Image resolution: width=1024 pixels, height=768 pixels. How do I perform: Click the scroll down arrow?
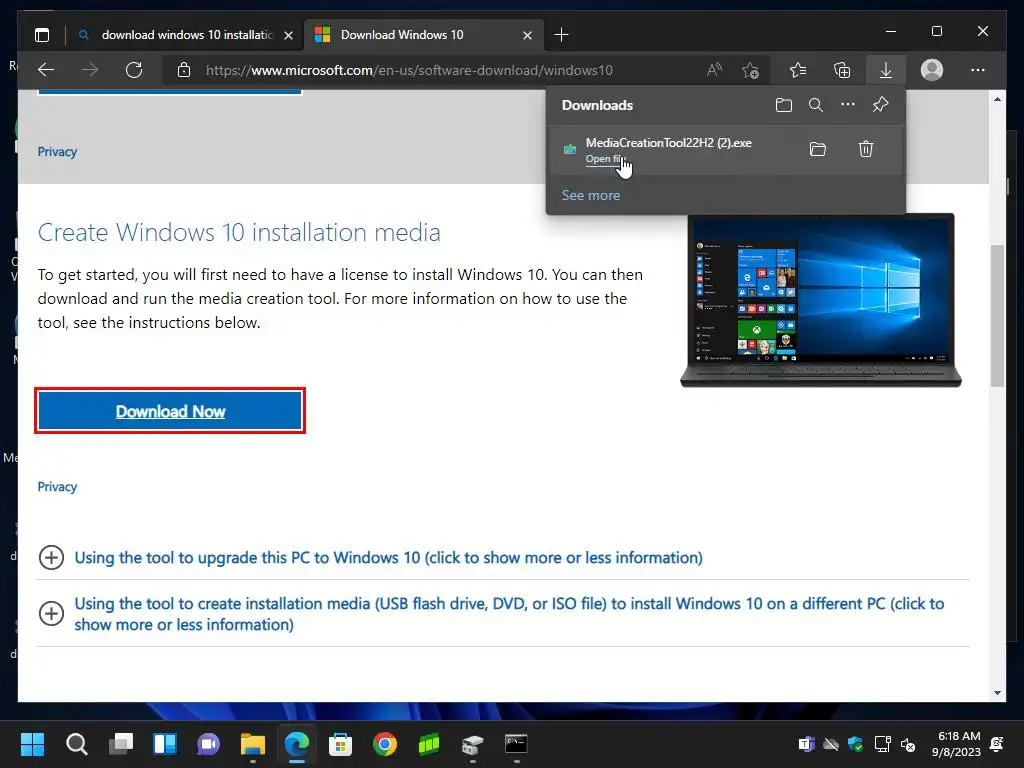coord(997,693)
